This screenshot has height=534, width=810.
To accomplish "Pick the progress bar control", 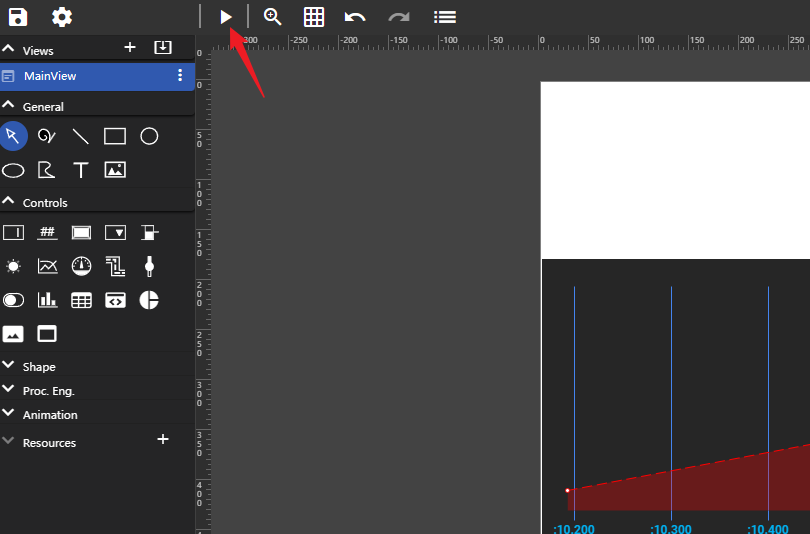I will coord(149,232).
